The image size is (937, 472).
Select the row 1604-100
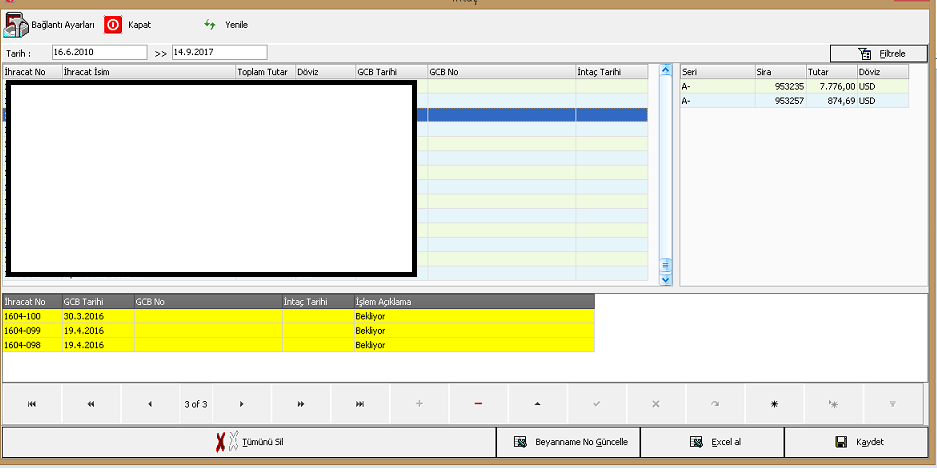299,316
